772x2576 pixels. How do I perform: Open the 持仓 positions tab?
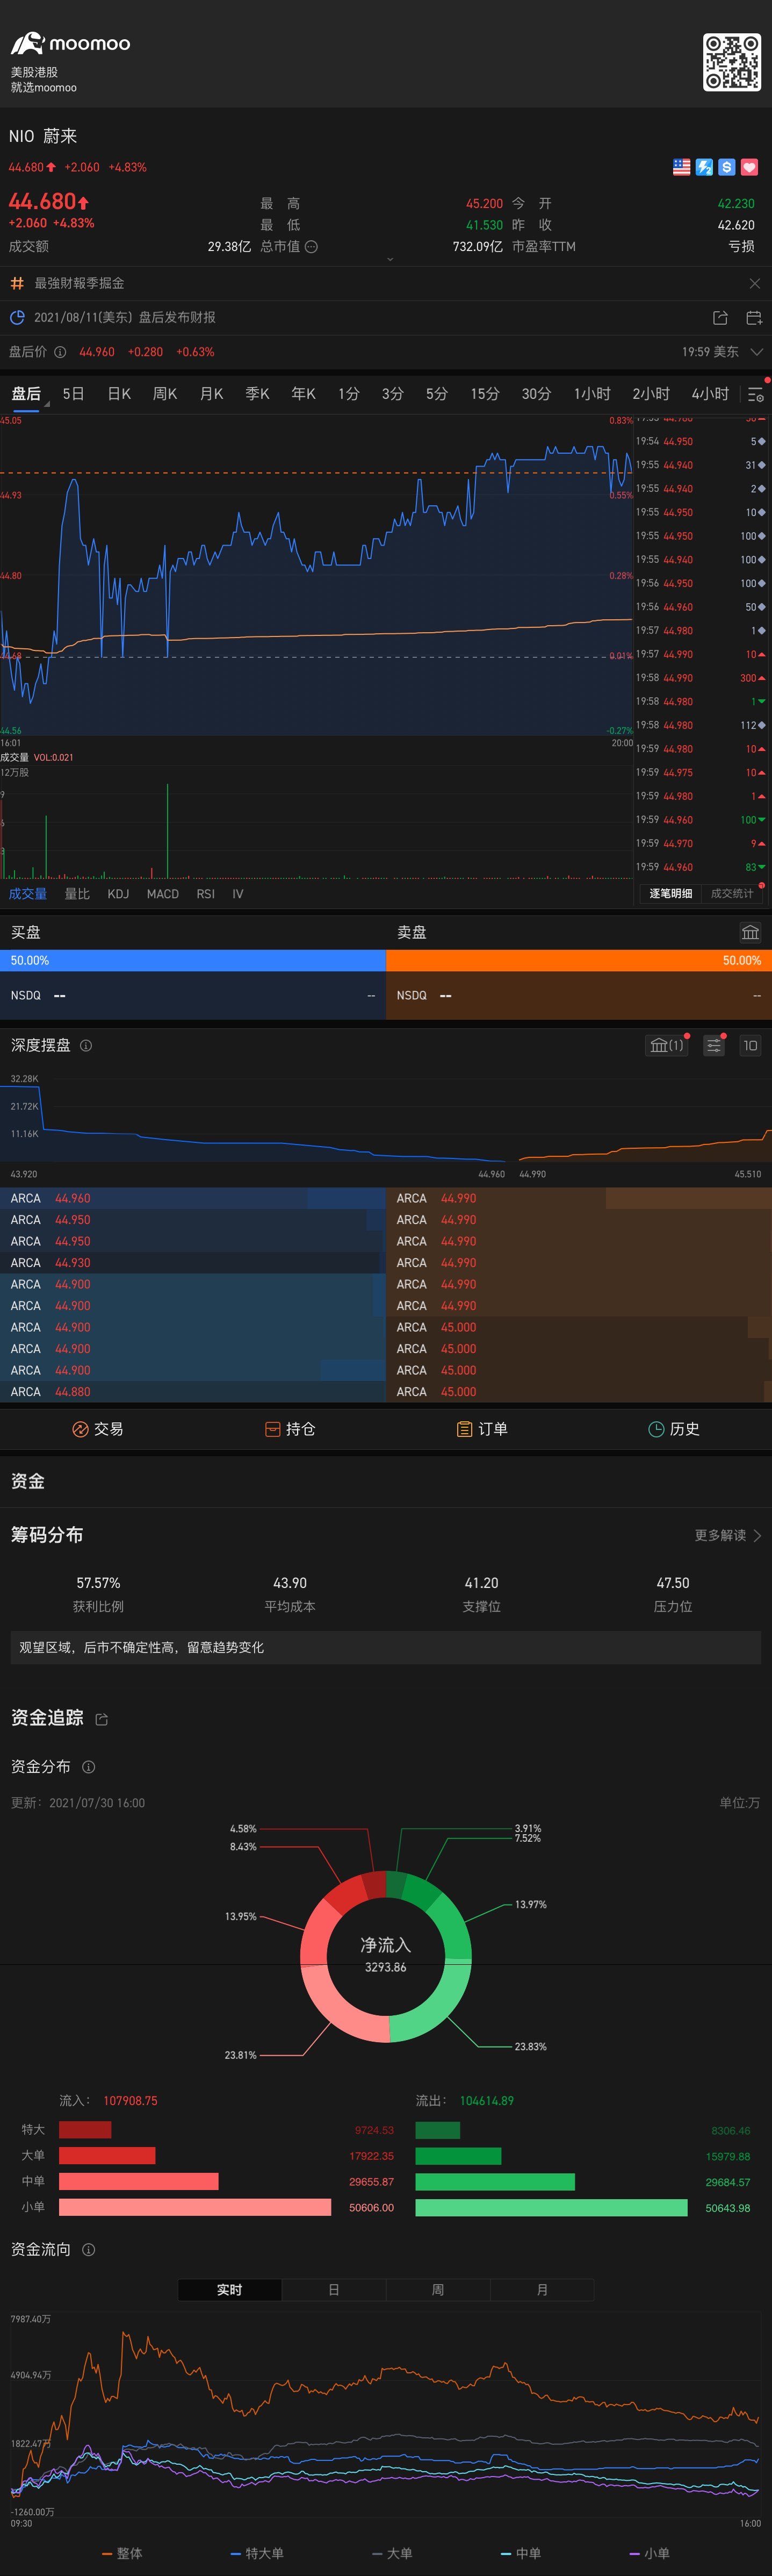[x=290, y=1429]
